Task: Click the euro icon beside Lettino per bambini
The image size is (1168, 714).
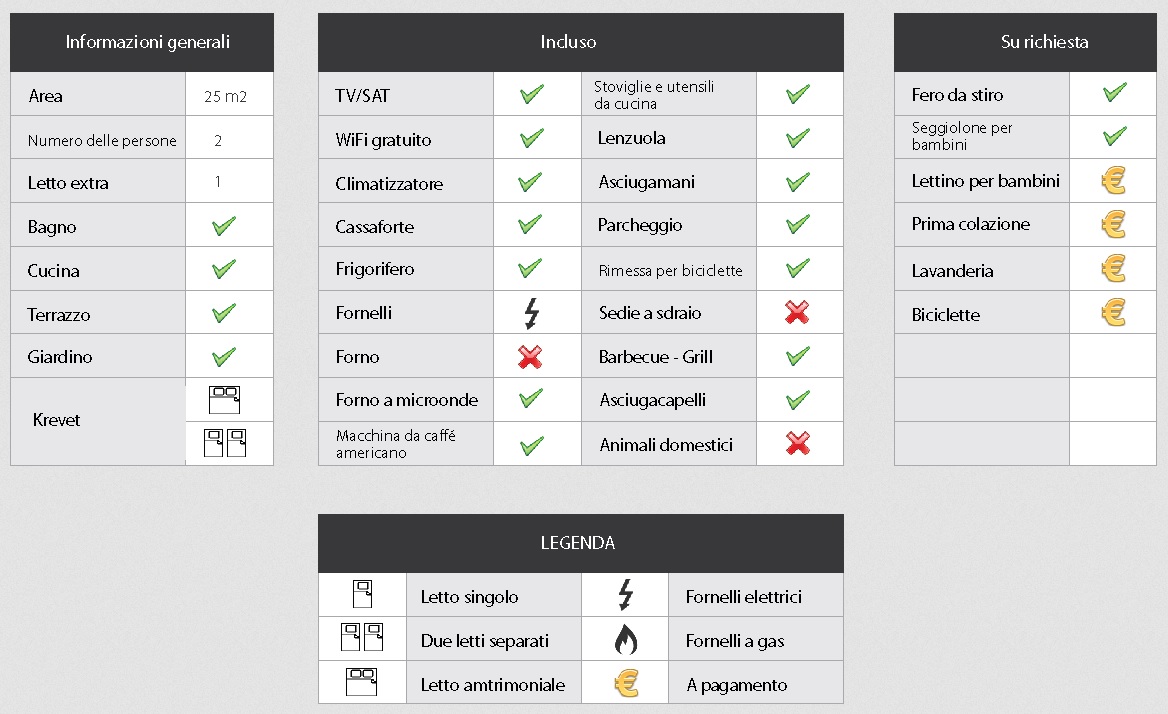Action: click(x=1114, y=180)
